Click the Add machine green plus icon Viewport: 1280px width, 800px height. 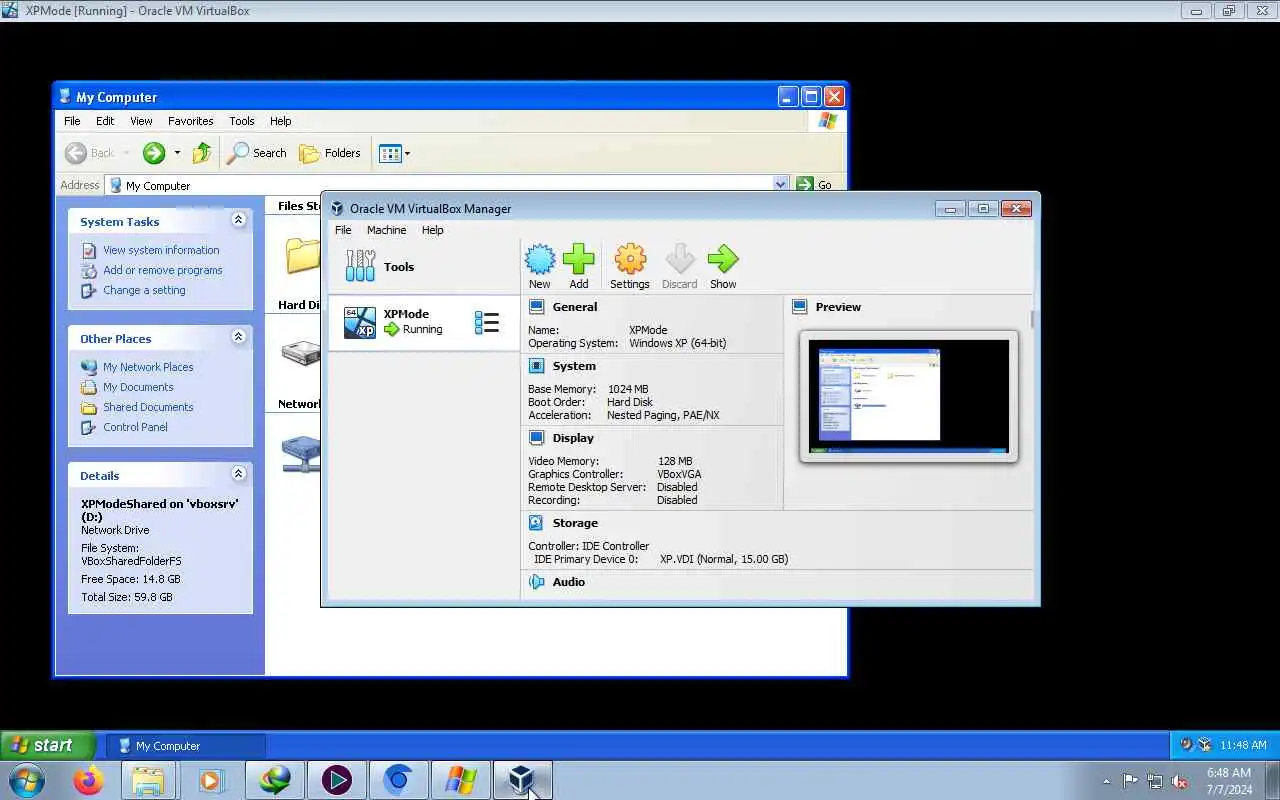[579, 260]
